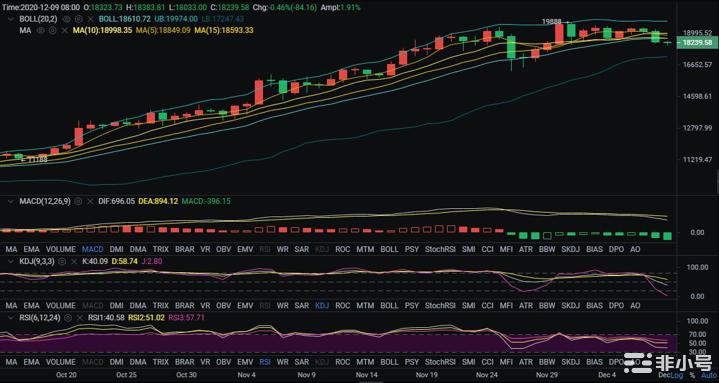Close the MACD(12,26,9) panel with X
The width and height of the screenshot is (719, 383).
click(x=90, y=201)
